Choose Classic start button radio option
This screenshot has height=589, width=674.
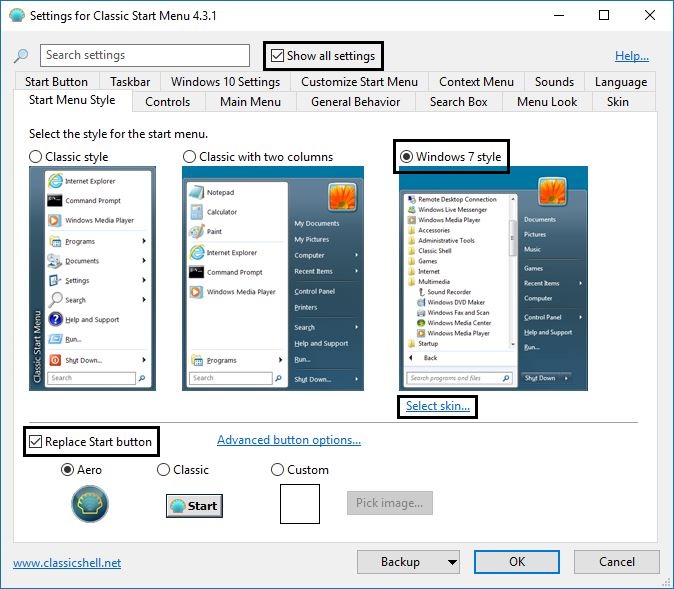coord(163,469)
